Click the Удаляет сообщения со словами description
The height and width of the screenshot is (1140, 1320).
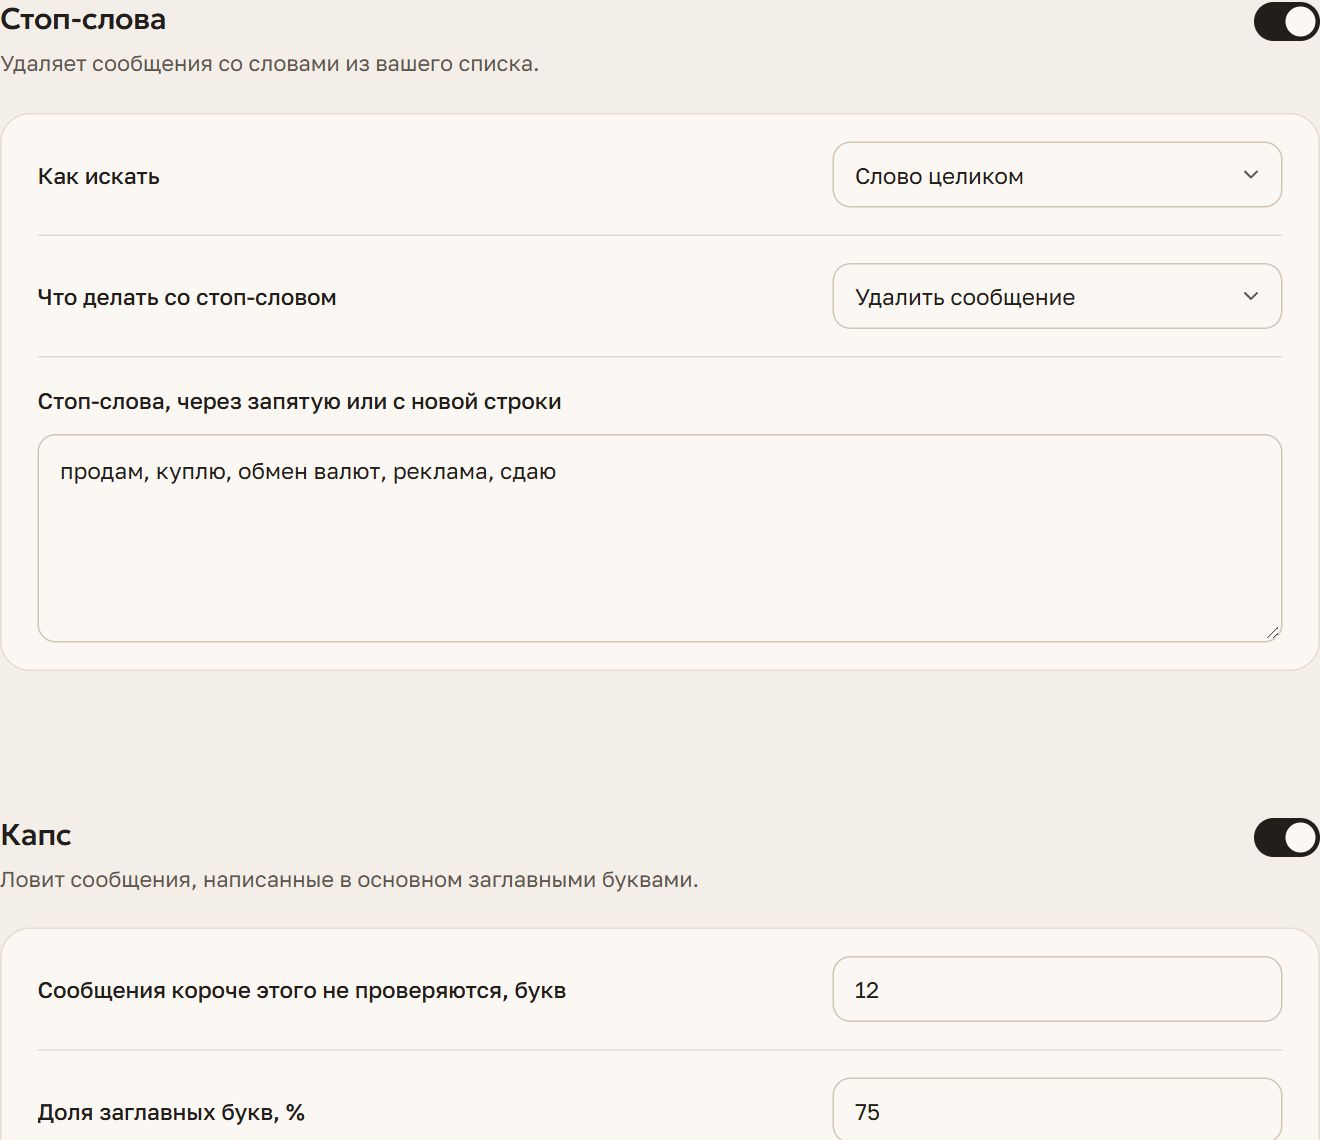coord(269,64)
